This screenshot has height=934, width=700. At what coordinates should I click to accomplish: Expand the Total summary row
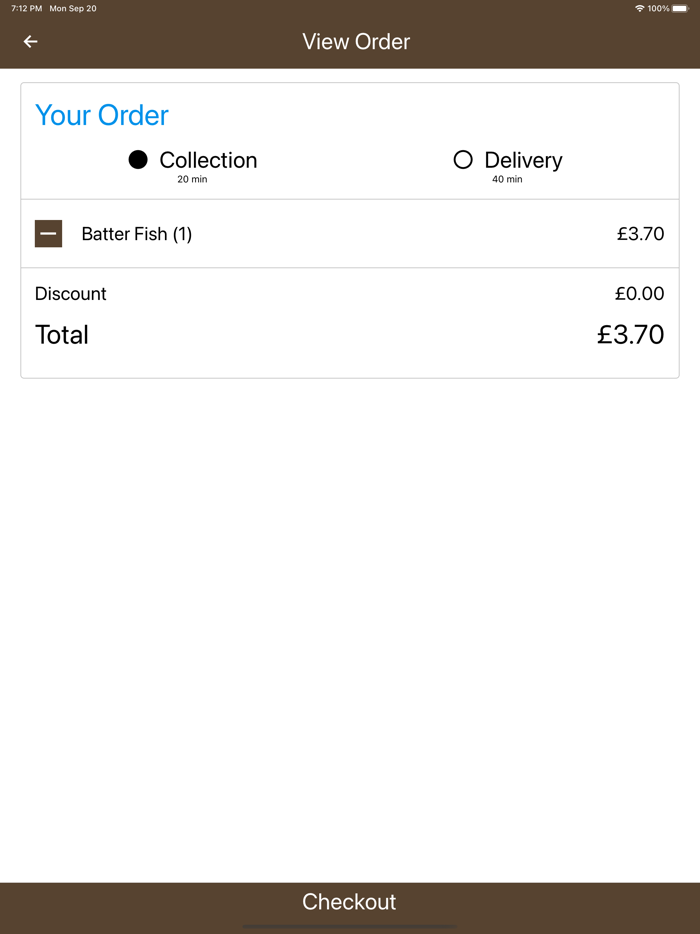pos(350,334)
